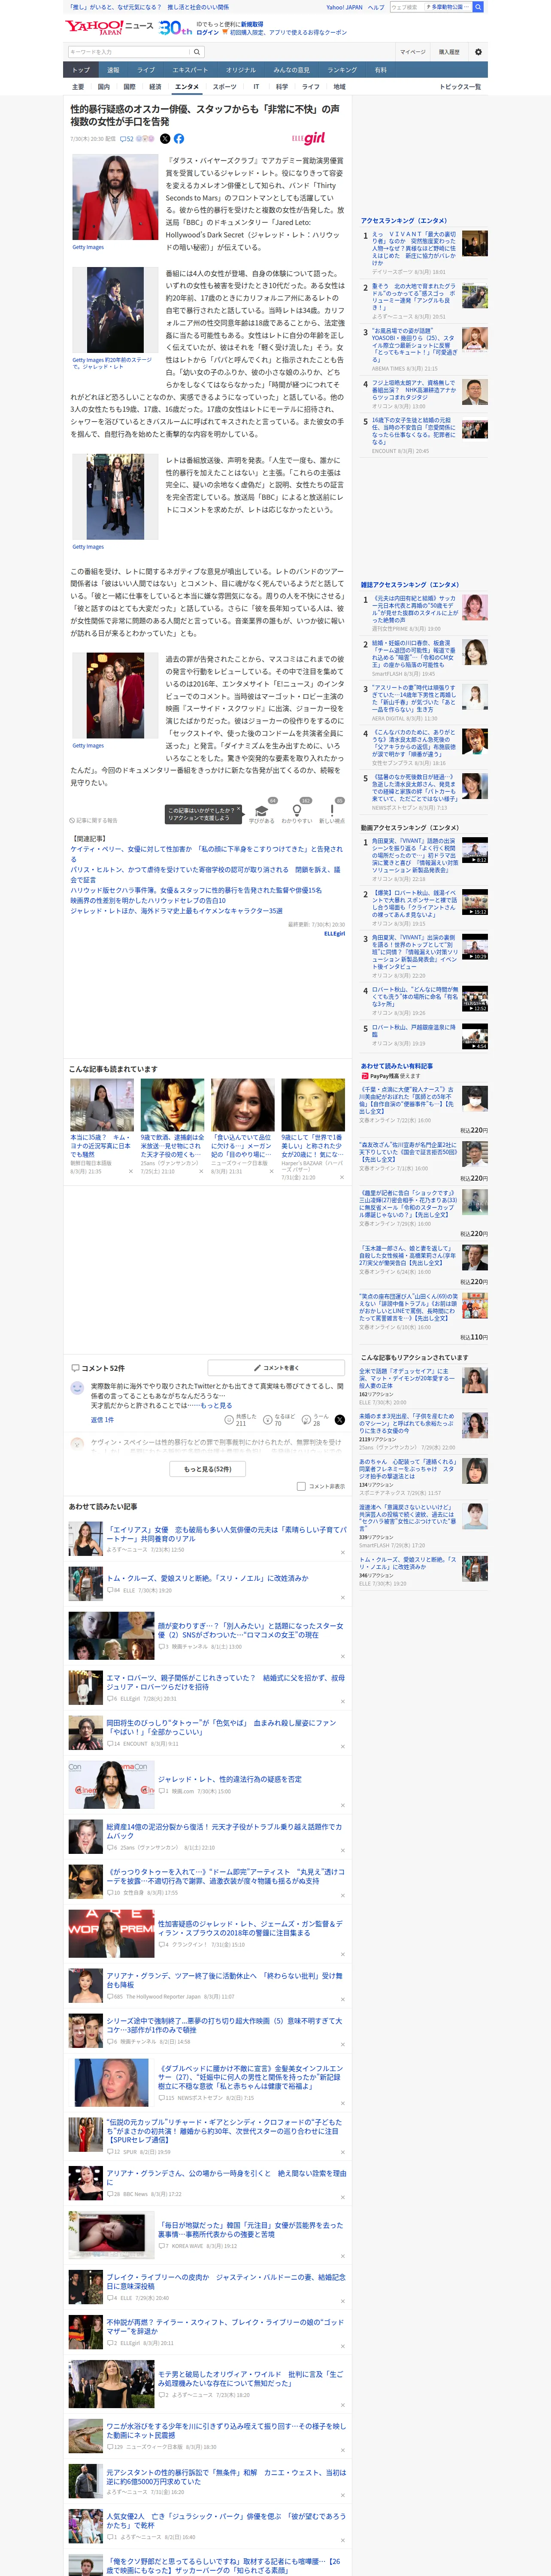
Task: Click the first commenter's avatar icon
Action: point(77,1388)
